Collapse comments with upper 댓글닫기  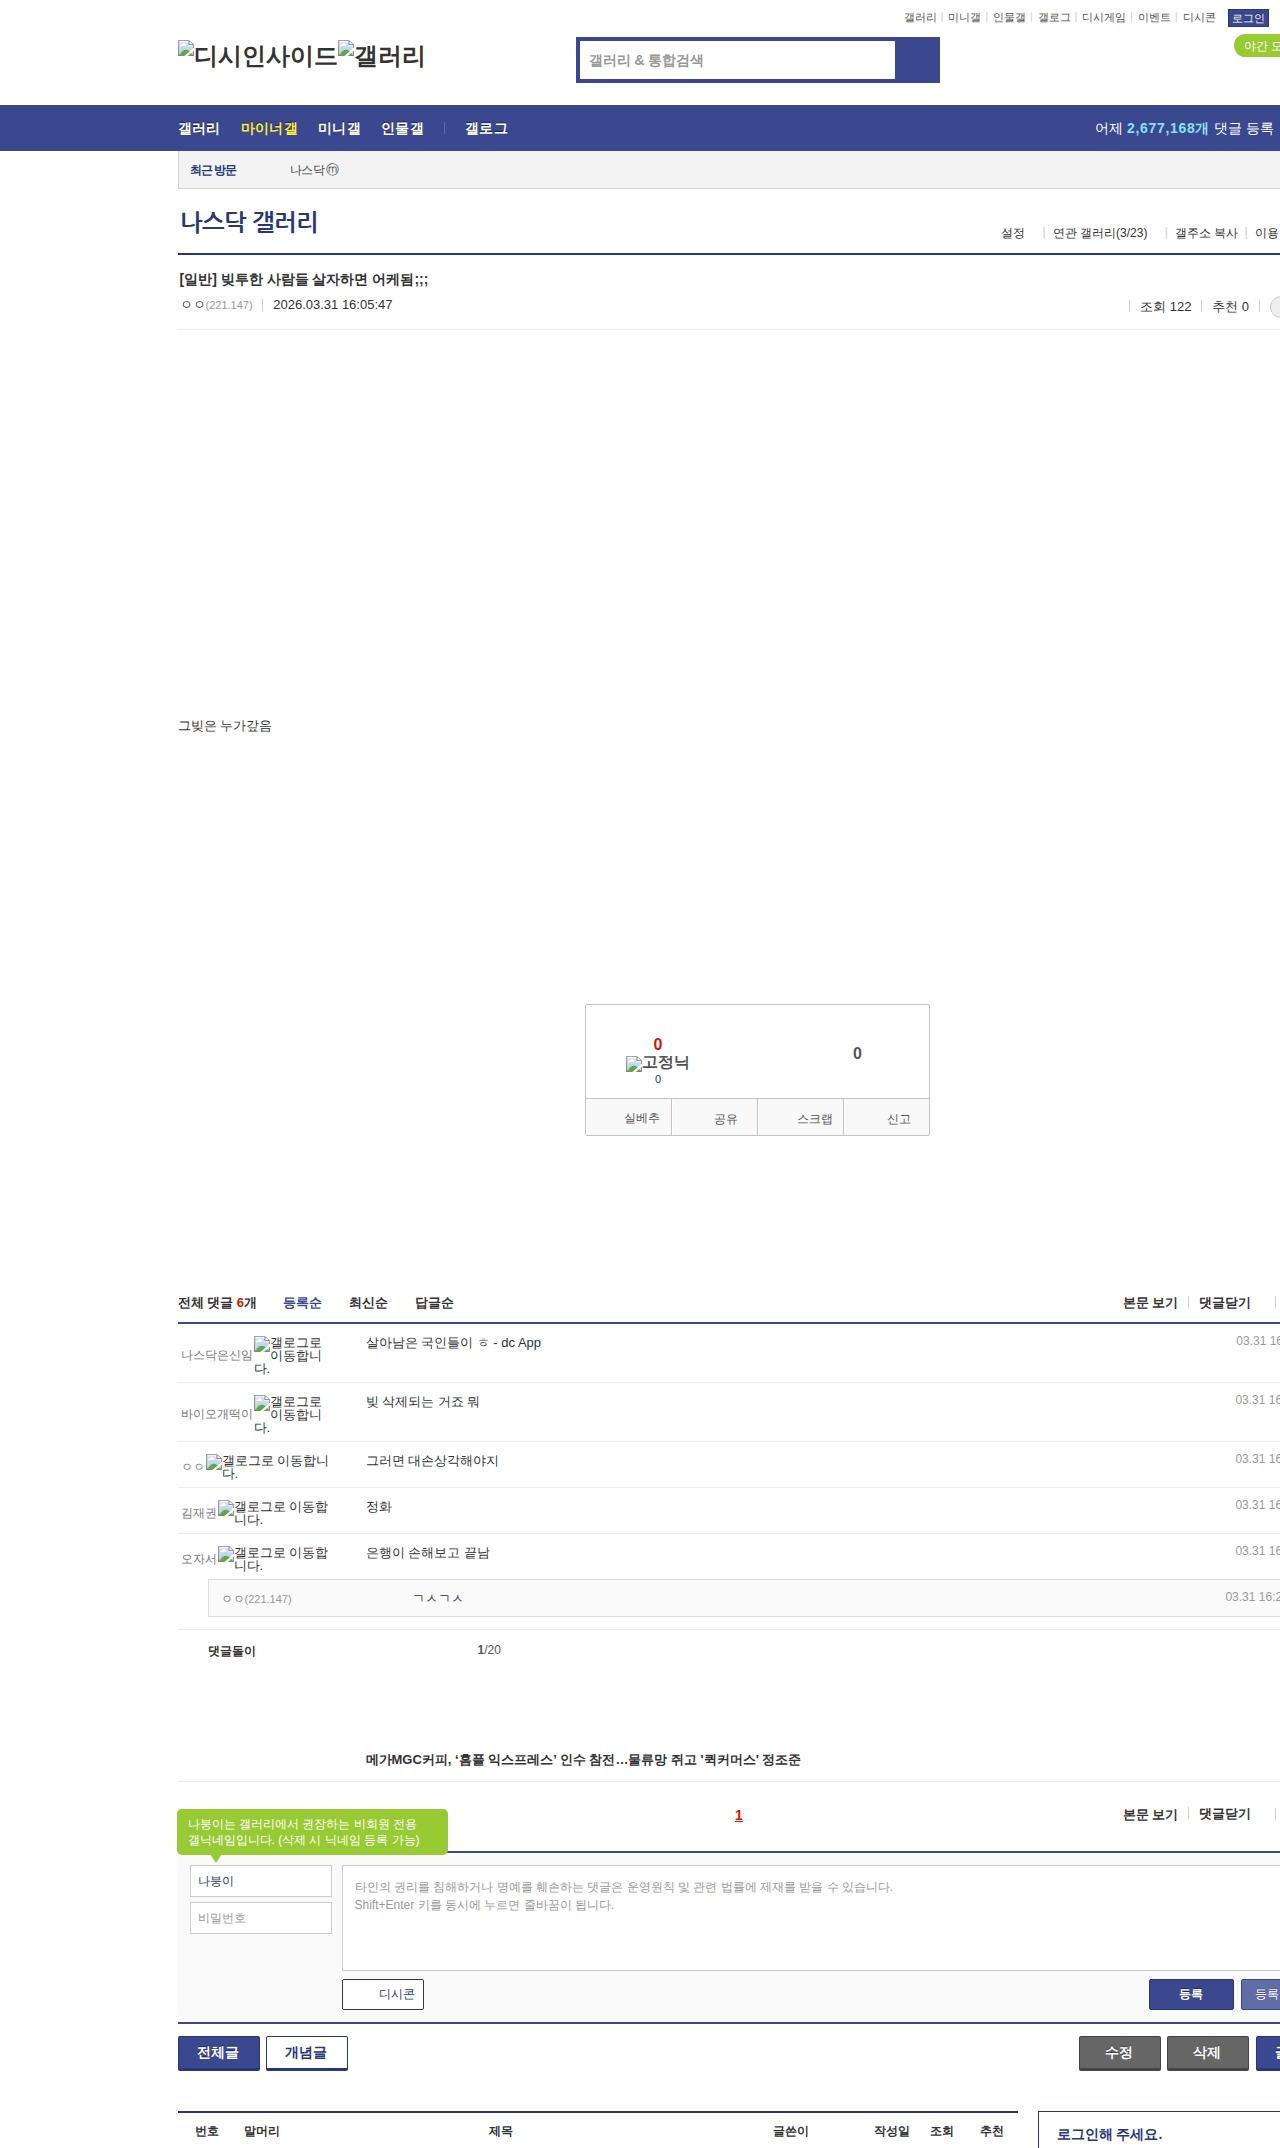point(1225,1303)
